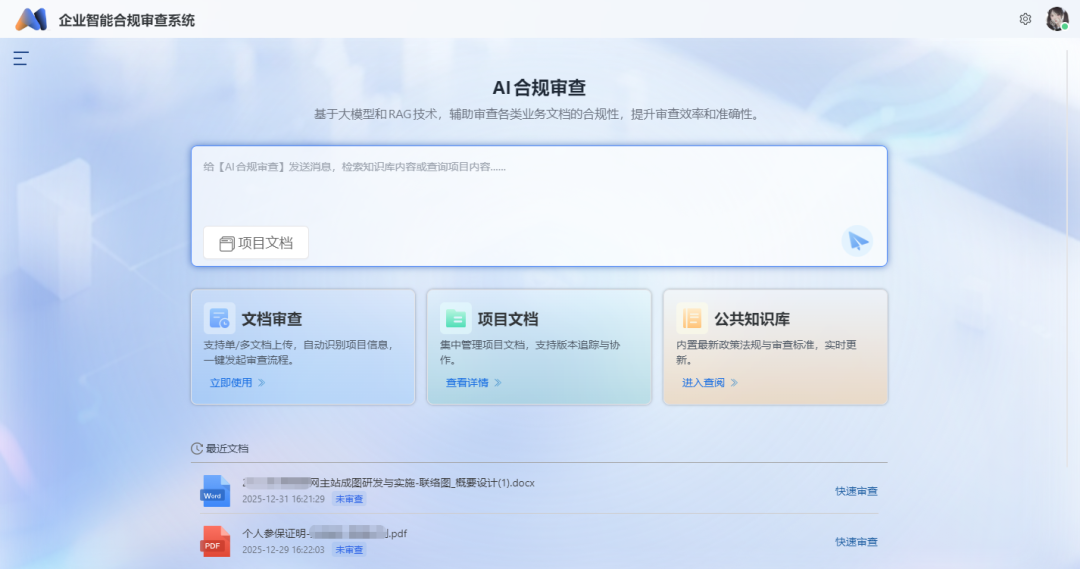Send message with paper plane icon
This screenshot has height=569, width=1080.
pyautogui.click(x=858, y=241)
